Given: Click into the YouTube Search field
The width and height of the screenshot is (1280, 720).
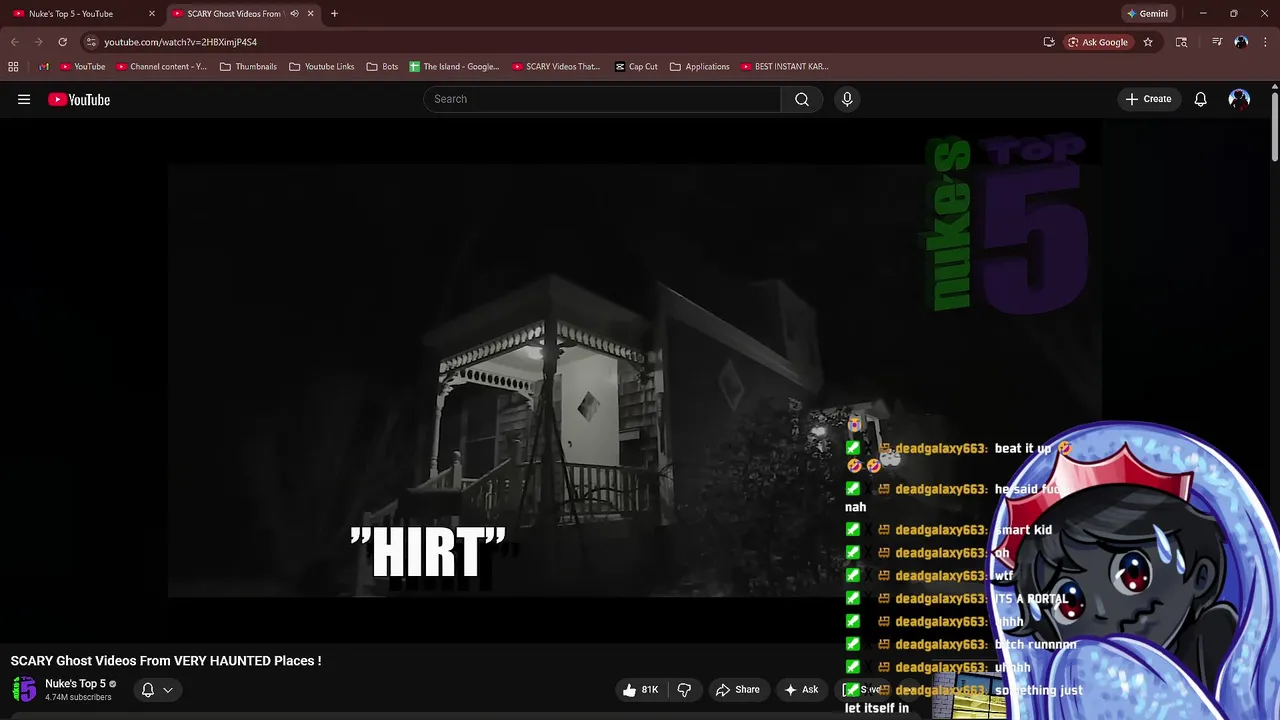Looking at the screenshot, I should 603,99.
